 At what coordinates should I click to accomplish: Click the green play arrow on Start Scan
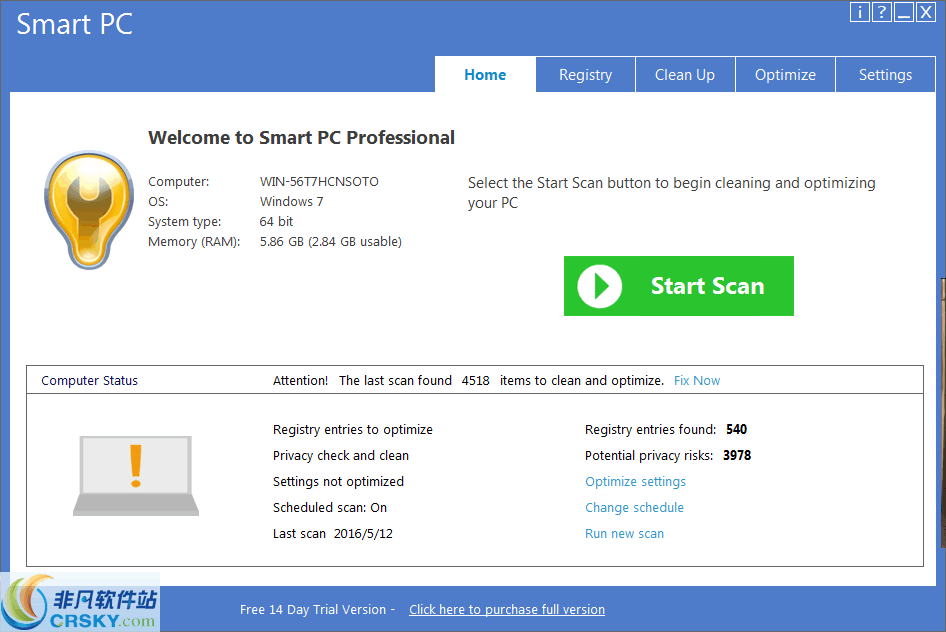(x=598, y=286)
